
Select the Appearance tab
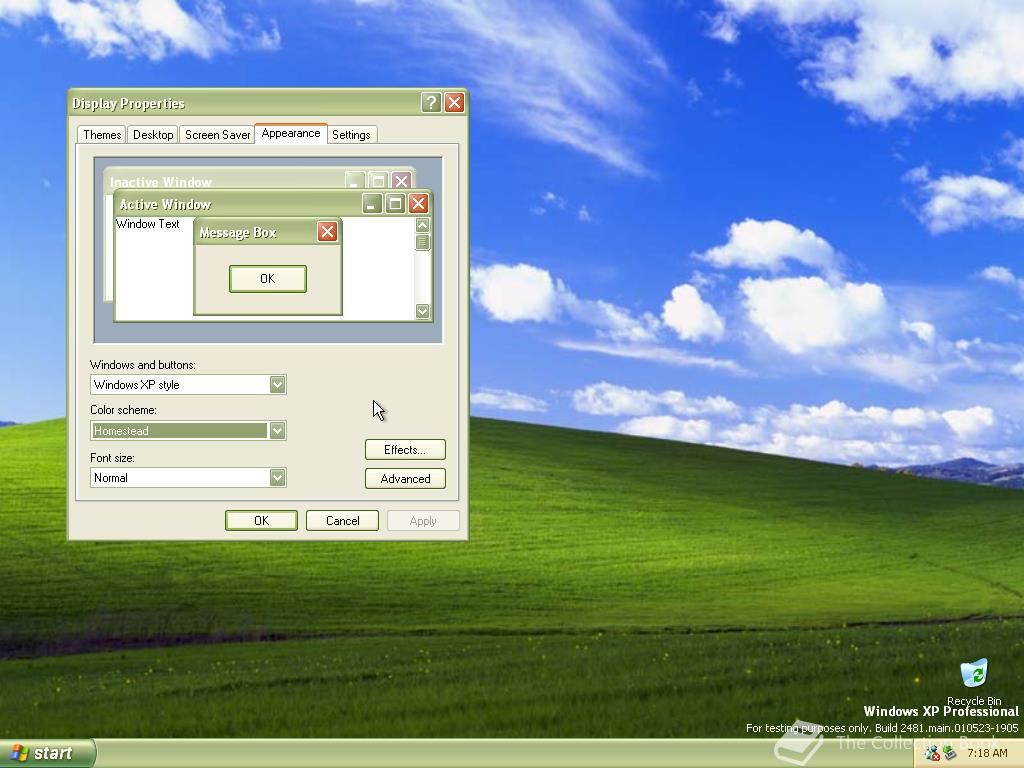291,133
